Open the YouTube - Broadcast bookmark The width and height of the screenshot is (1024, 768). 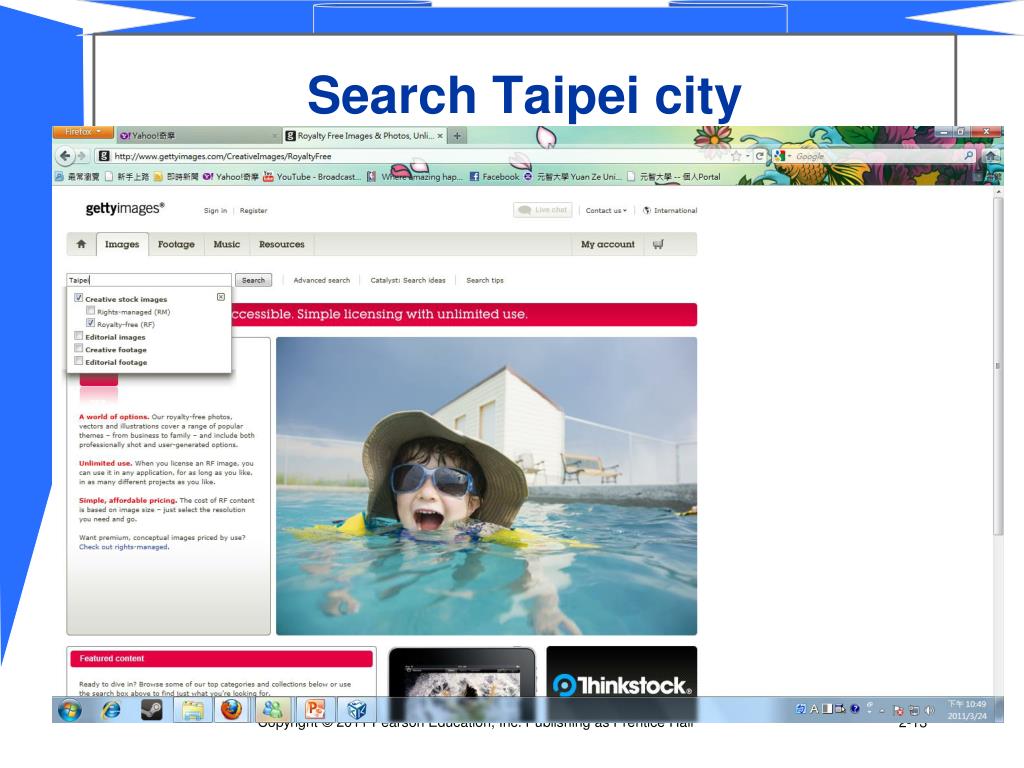311,176
